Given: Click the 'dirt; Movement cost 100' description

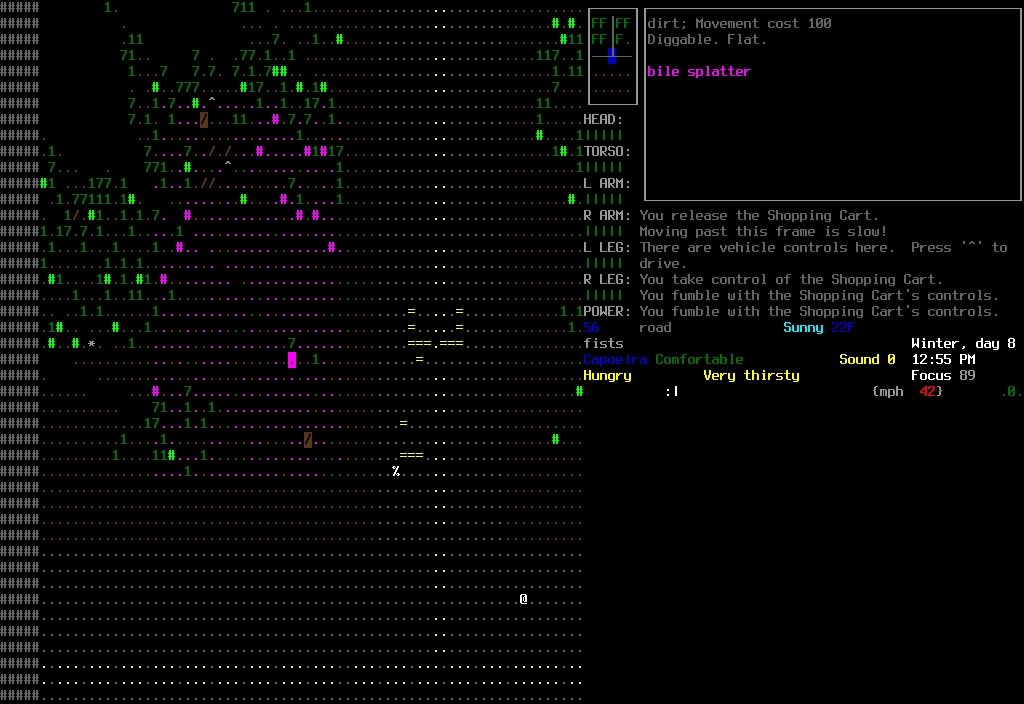Looking at the screenshot, I should click(739, 23).
